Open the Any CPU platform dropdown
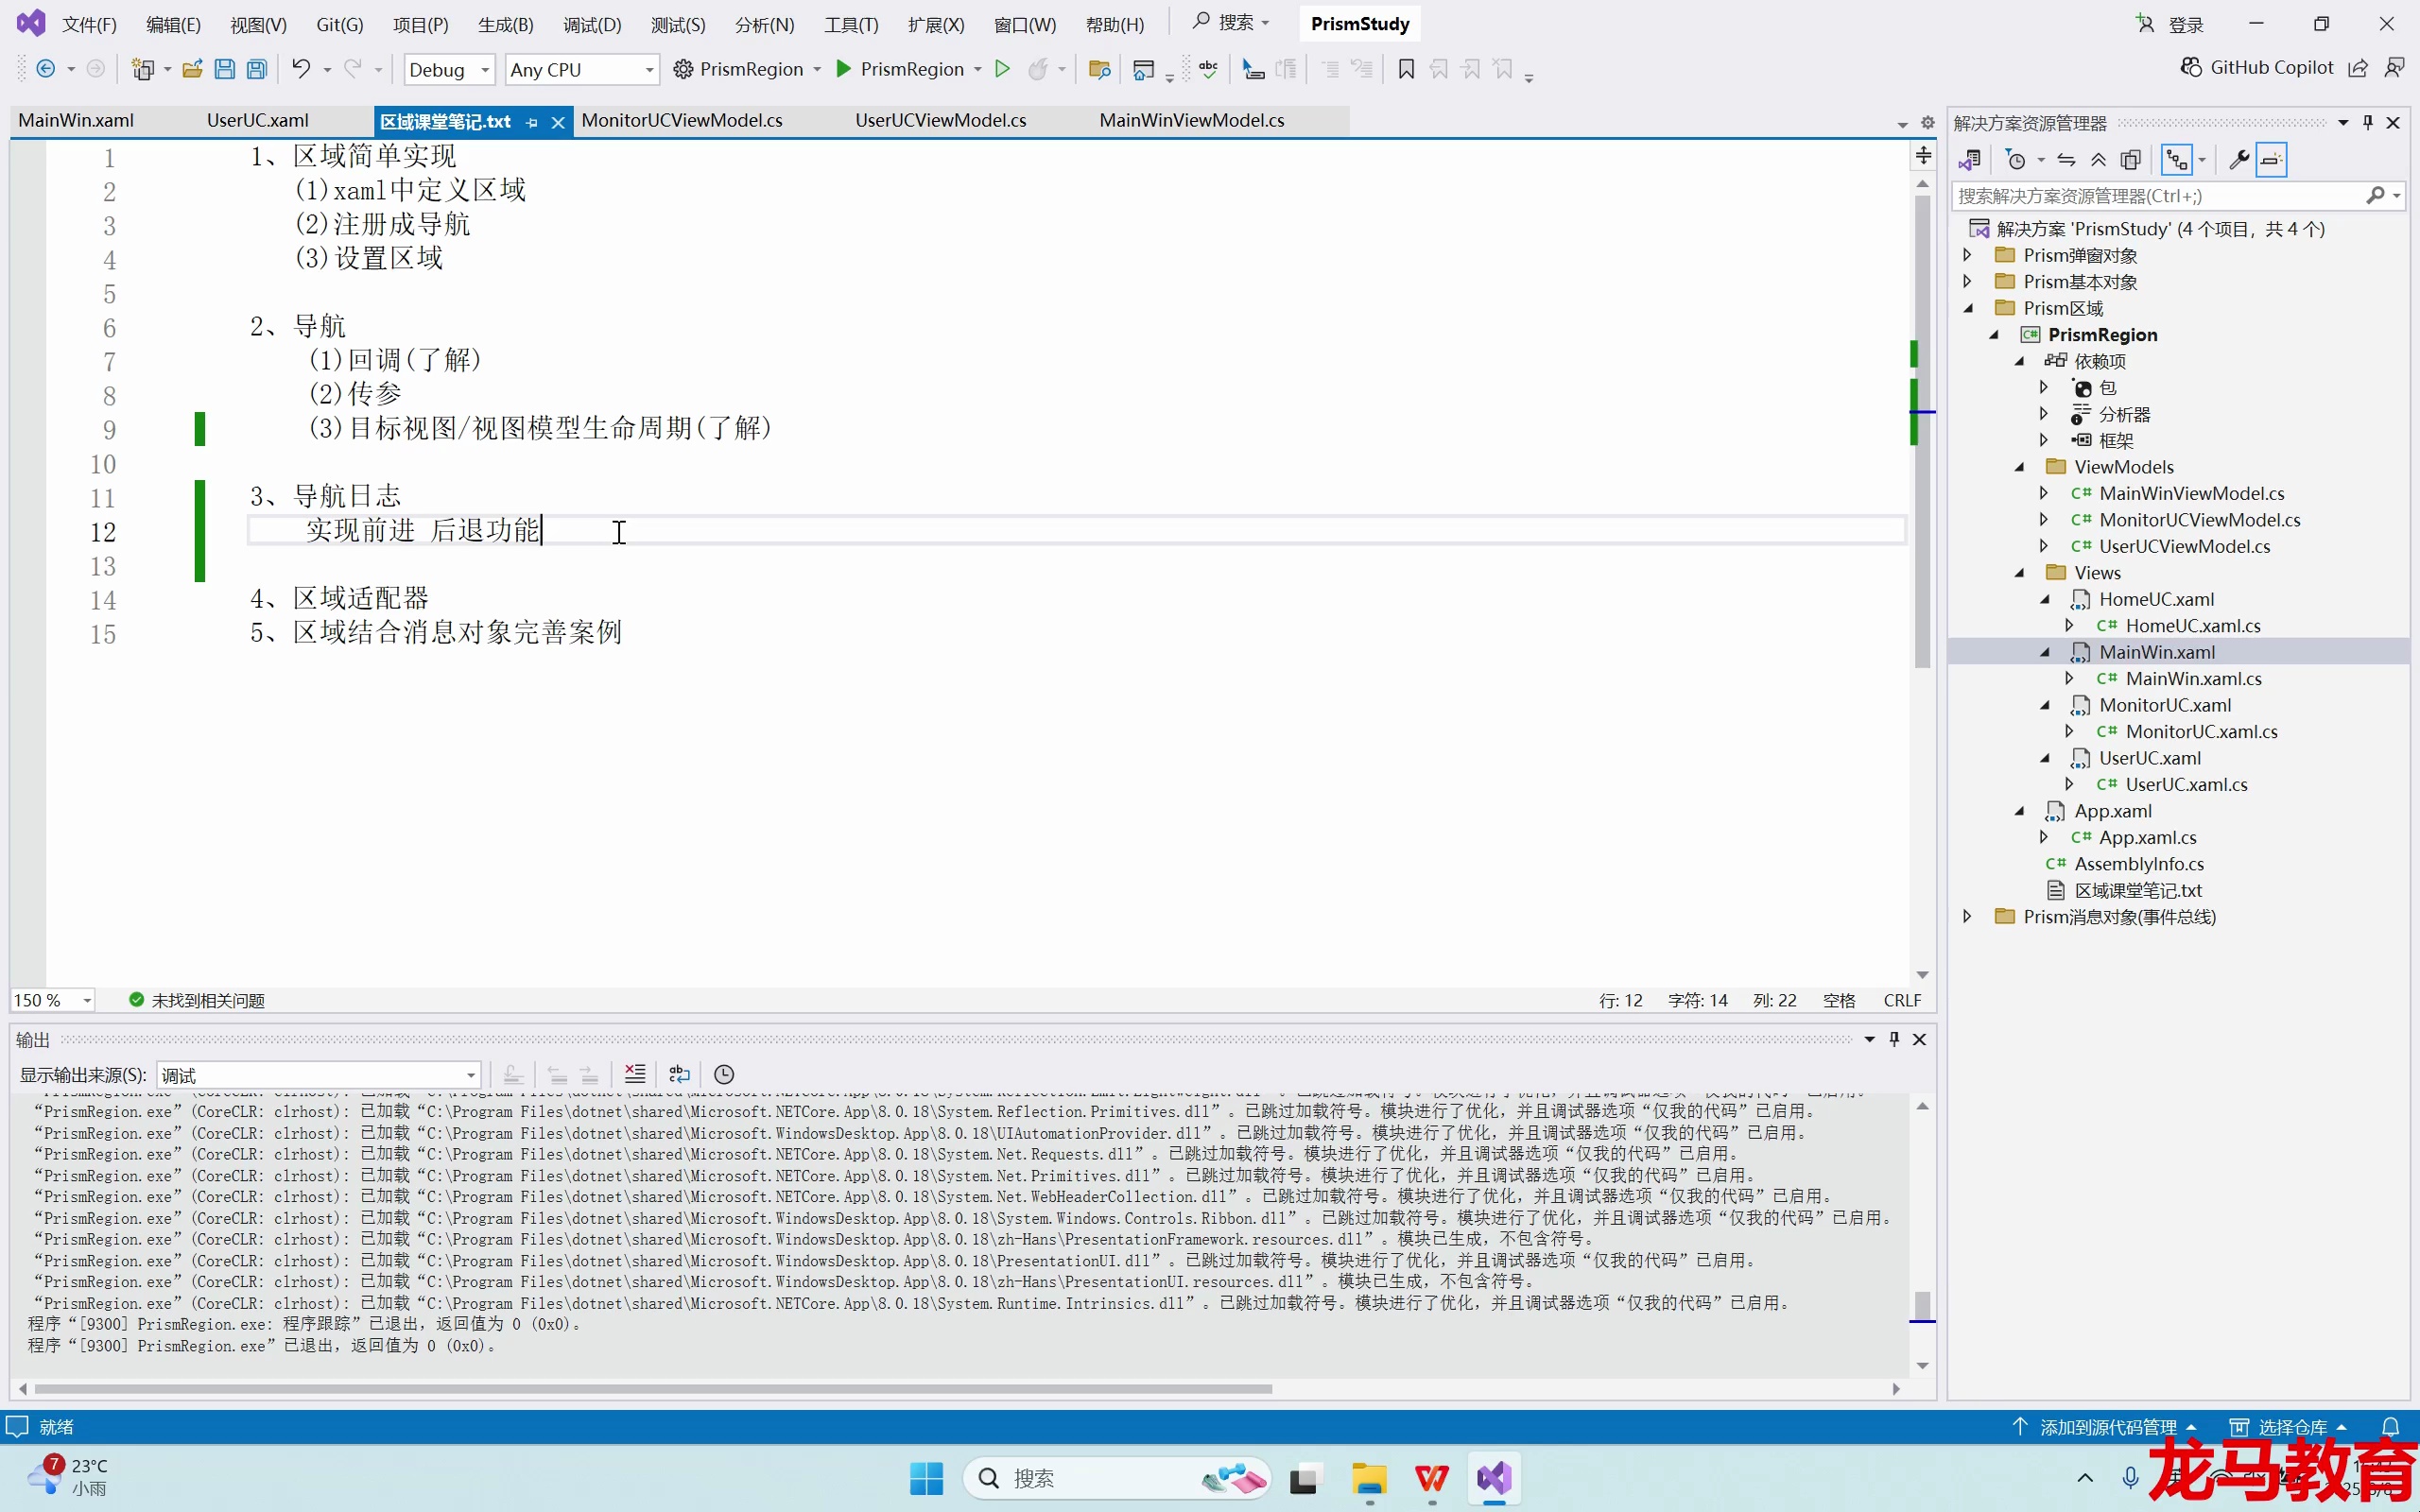 (582, 69)
